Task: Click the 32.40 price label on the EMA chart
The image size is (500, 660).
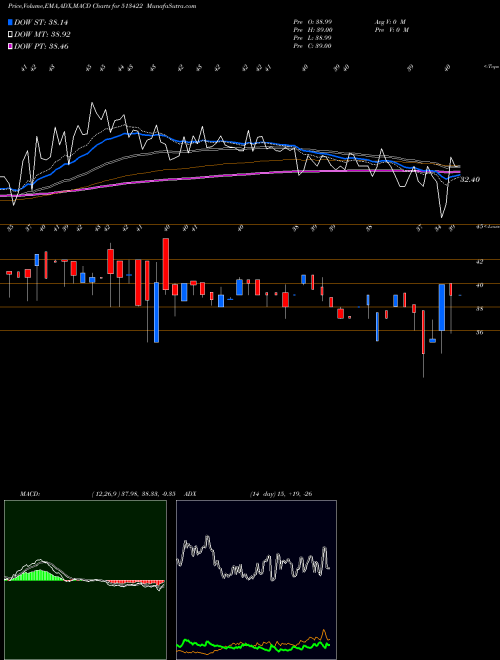Action: click(470, 180)
